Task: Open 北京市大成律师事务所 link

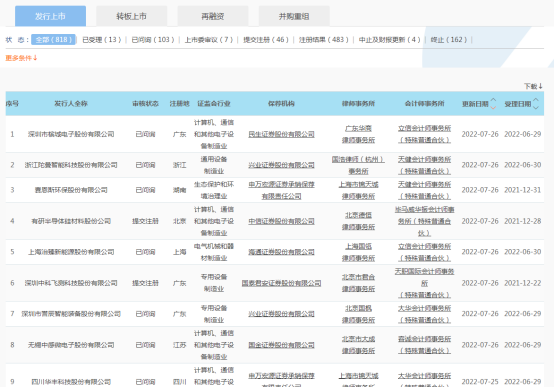Action: [x=358, y=345]
